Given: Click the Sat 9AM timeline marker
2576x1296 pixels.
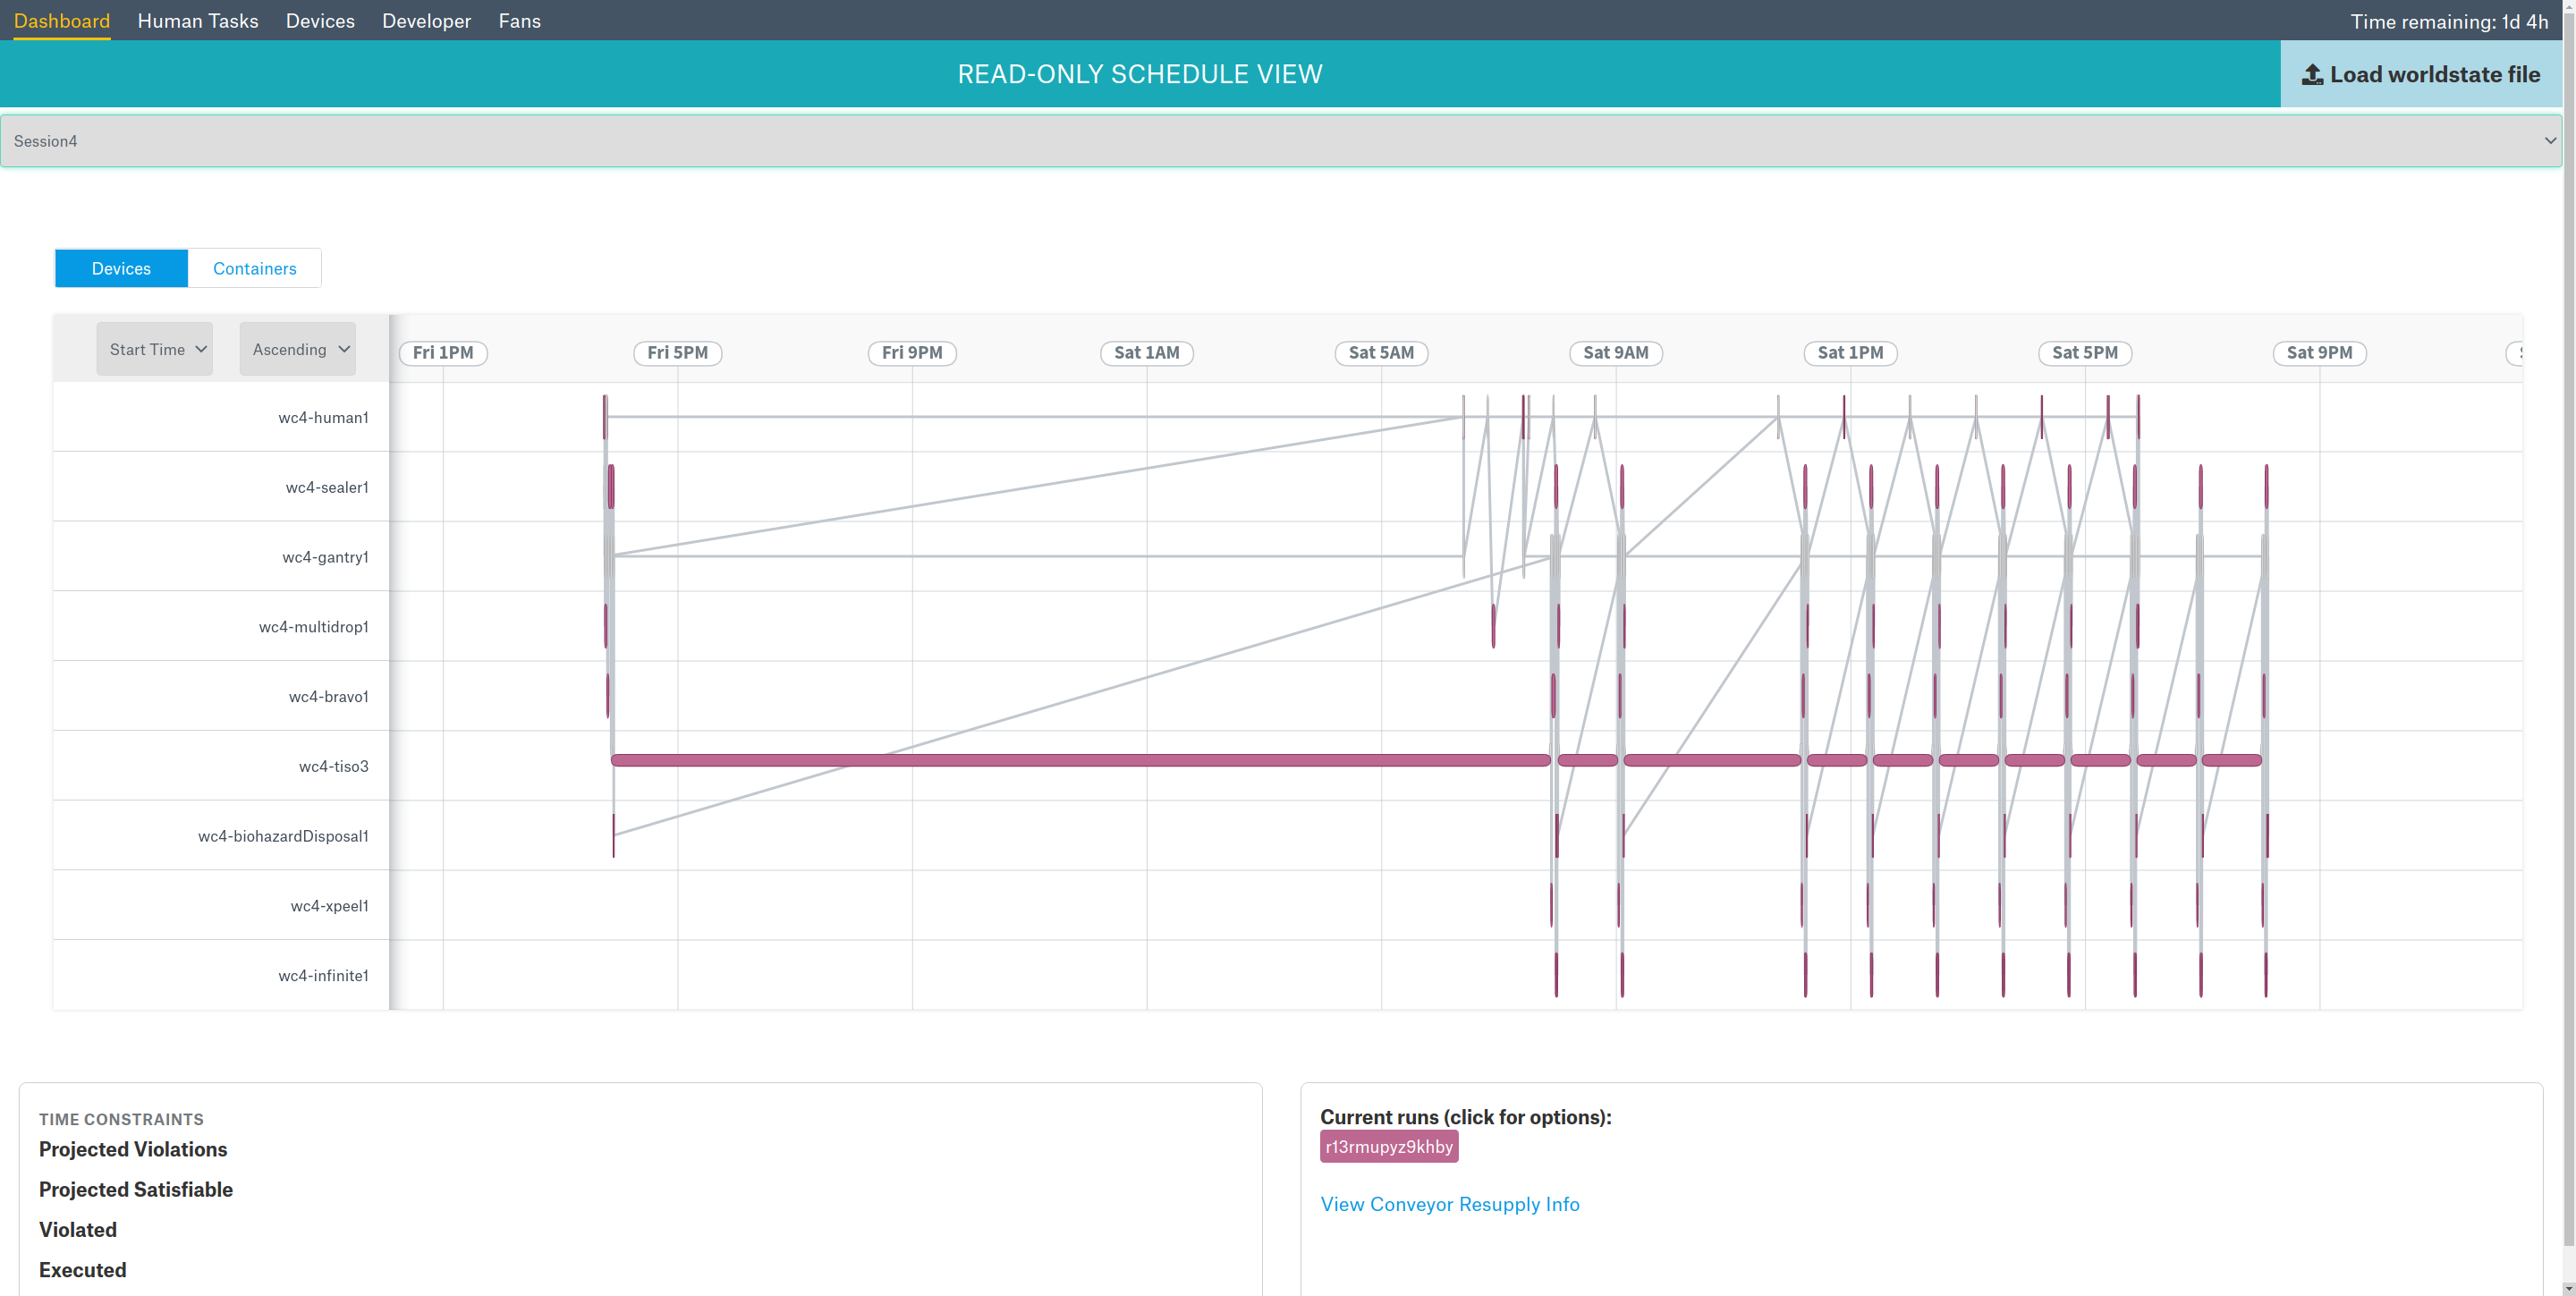Looking at the screenshot, I should [1615, 353].
